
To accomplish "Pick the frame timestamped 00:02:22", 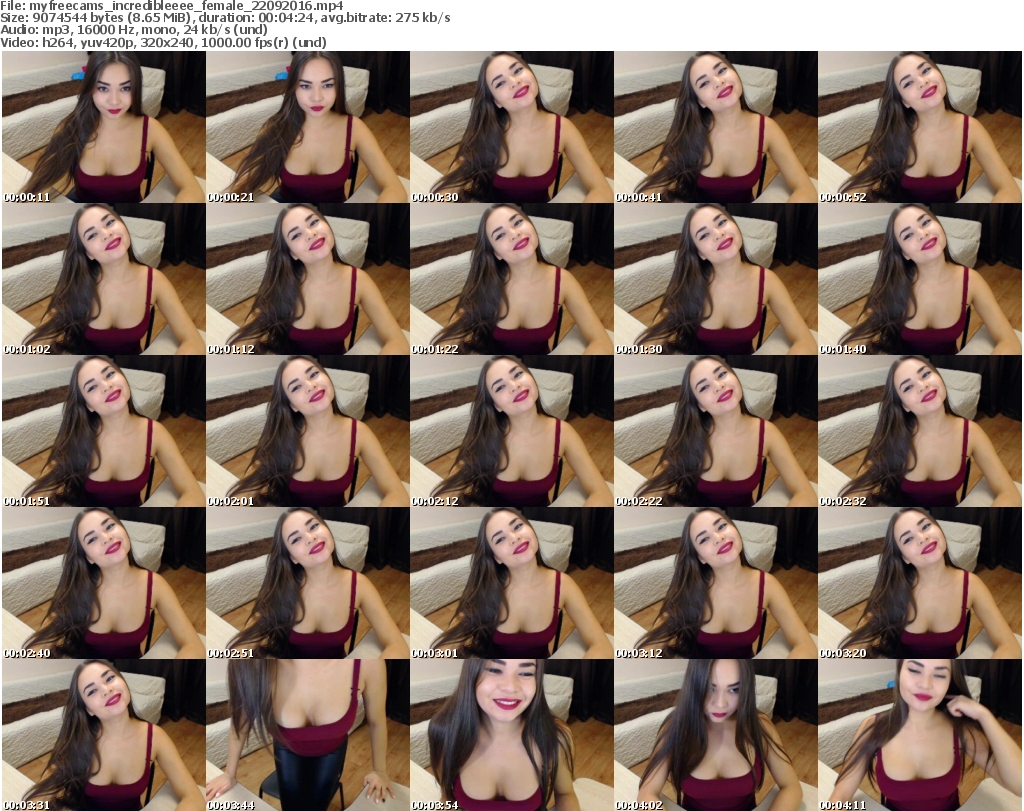I will point(716,431).
